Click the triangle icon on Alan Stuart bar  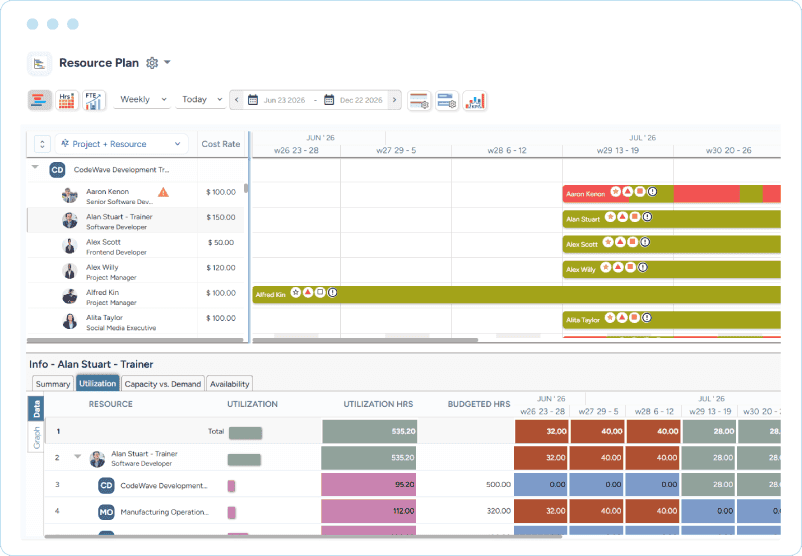[622, 217]
